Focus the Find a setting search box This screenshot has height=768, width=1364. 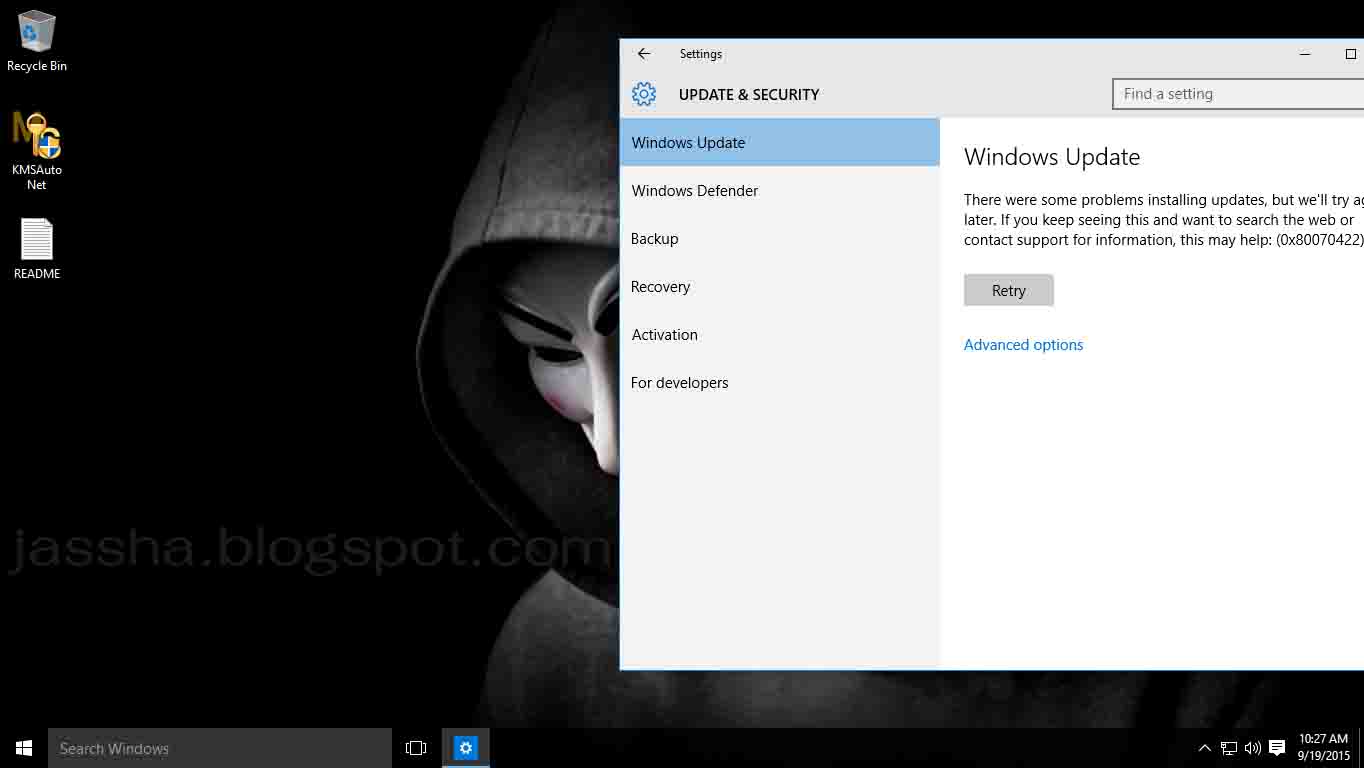1238,94
